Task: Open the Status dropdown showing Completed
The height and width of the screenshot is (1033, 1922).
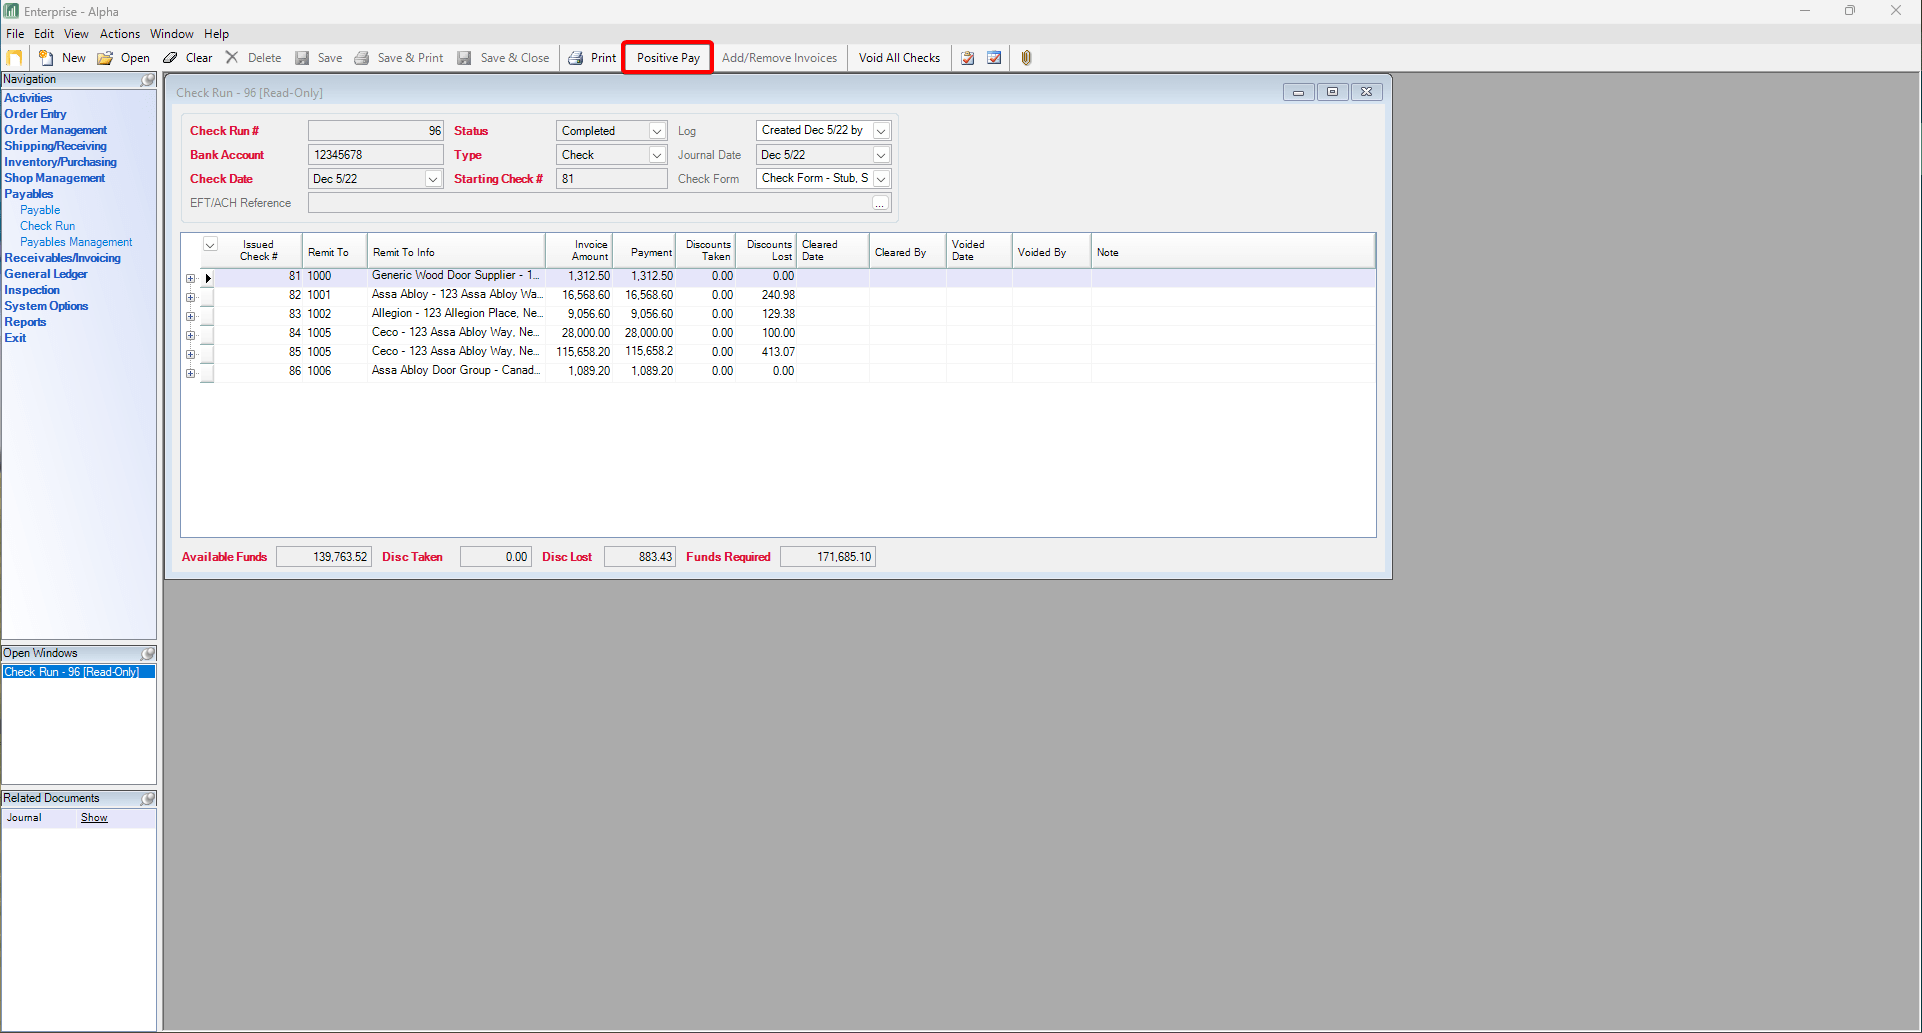Action: click(655, 130)
